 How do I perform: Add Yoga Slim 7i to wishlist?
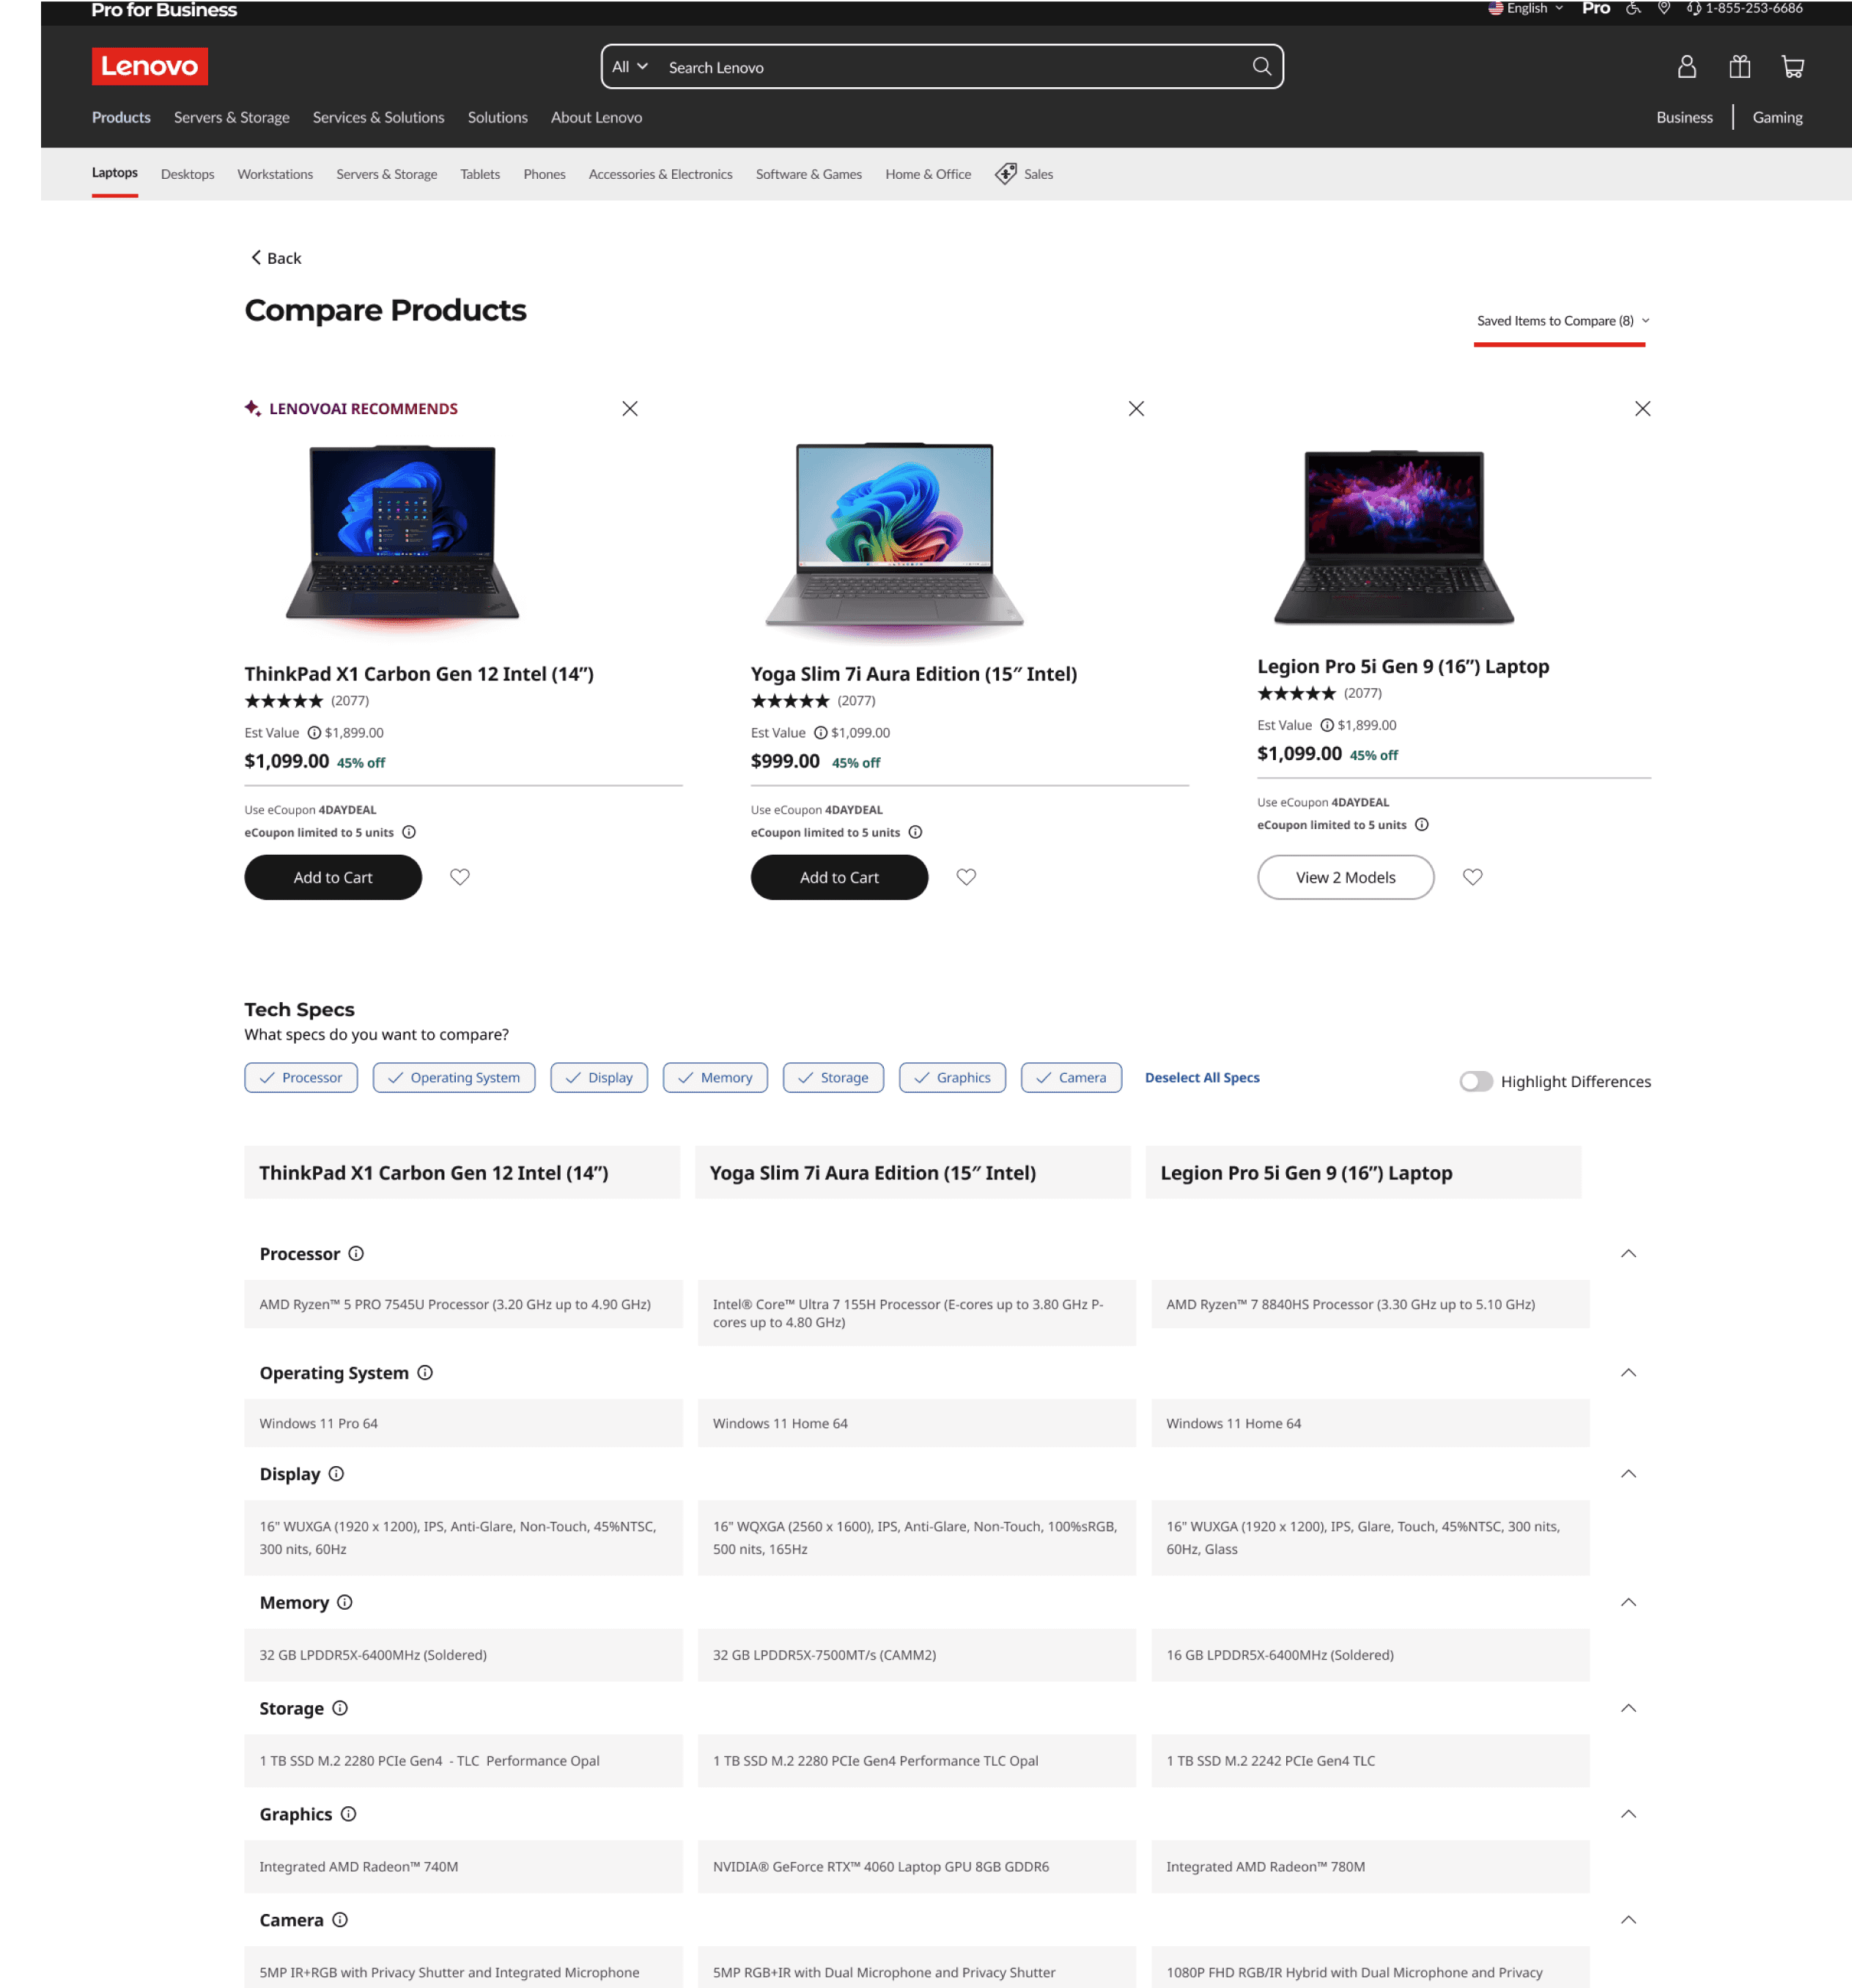pos(966,877)
